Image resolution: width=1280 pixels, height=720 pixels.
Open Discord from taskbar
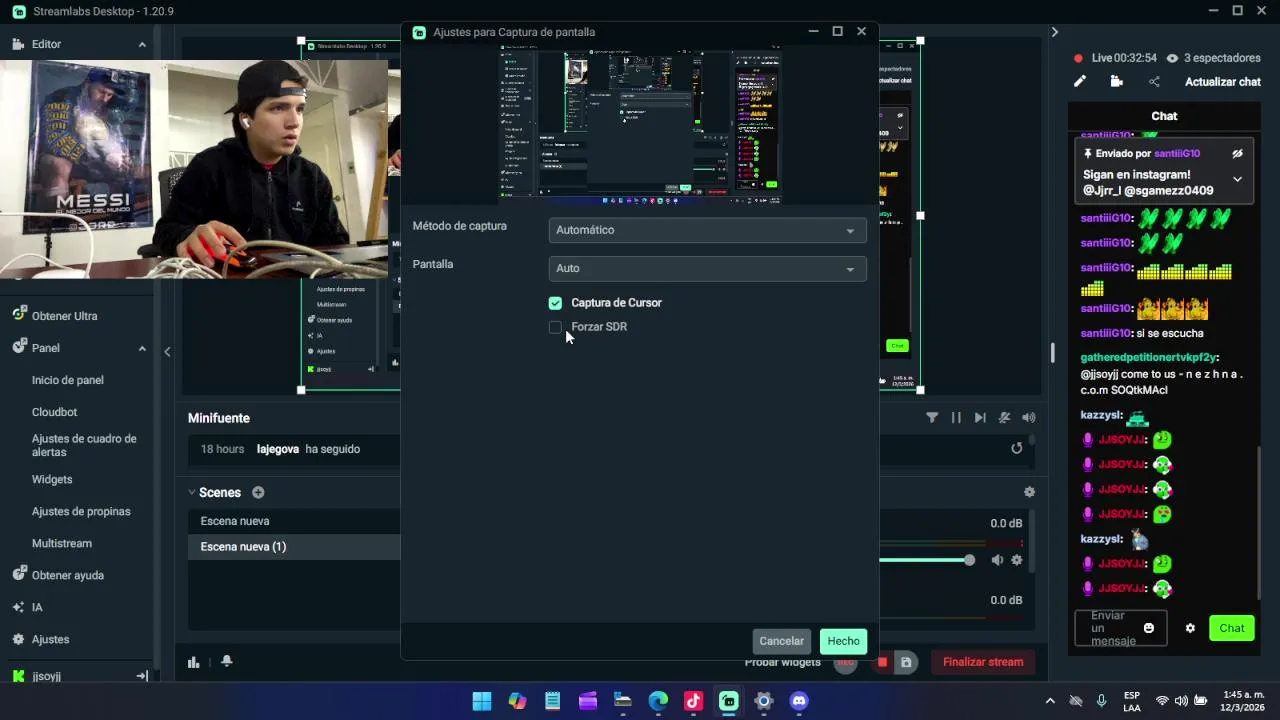(799, 701)
